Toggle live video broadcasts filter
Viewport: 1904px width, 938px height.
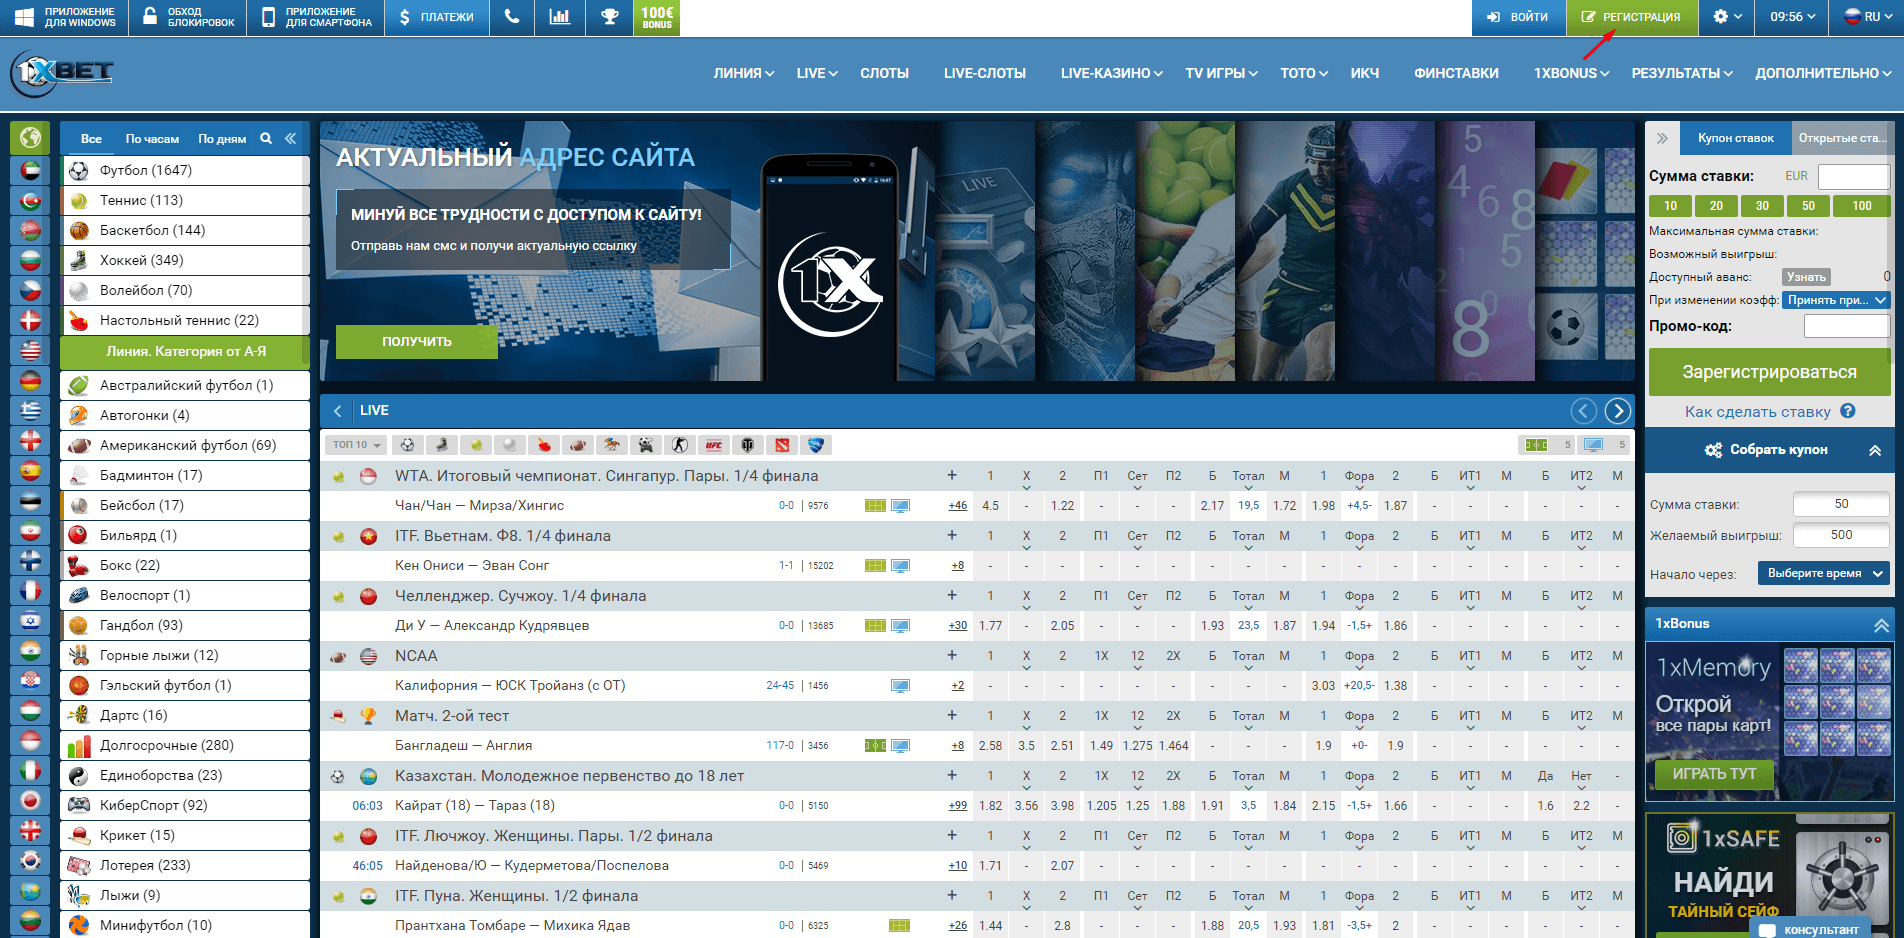[1593, 445]
